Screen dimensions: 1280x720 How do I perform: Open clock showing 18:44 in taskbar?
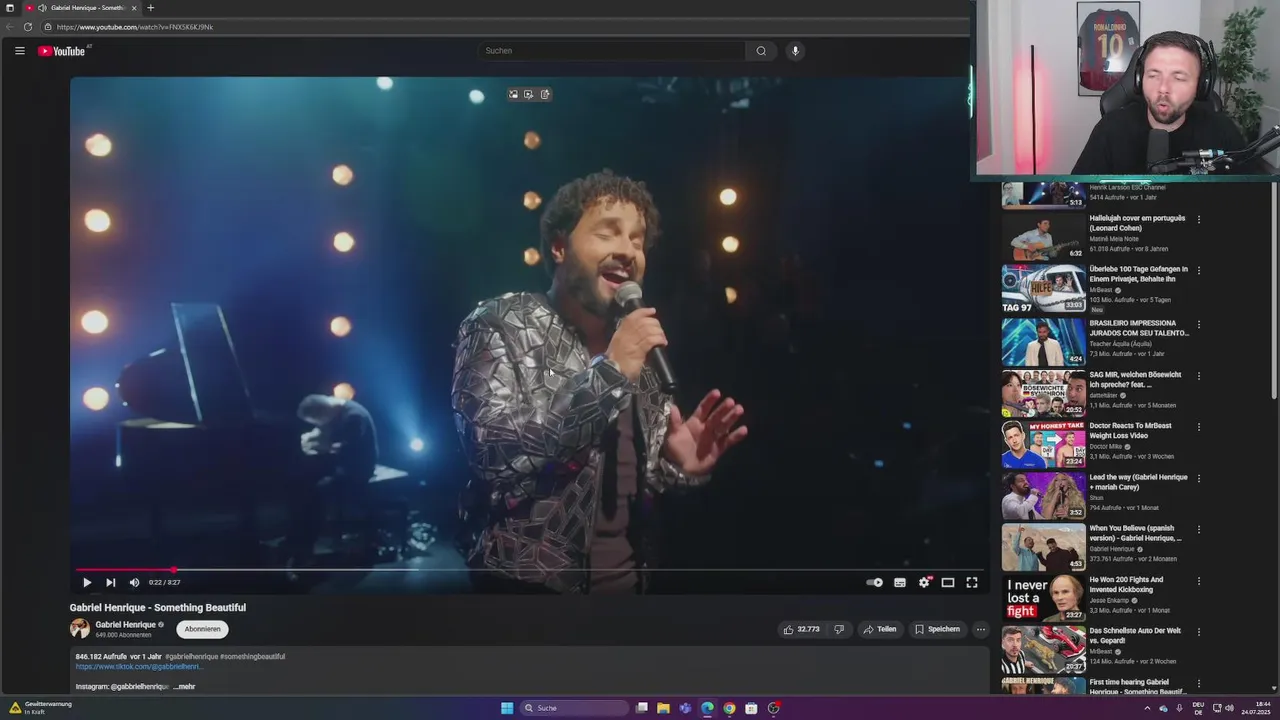click(x=1255, y=708)
